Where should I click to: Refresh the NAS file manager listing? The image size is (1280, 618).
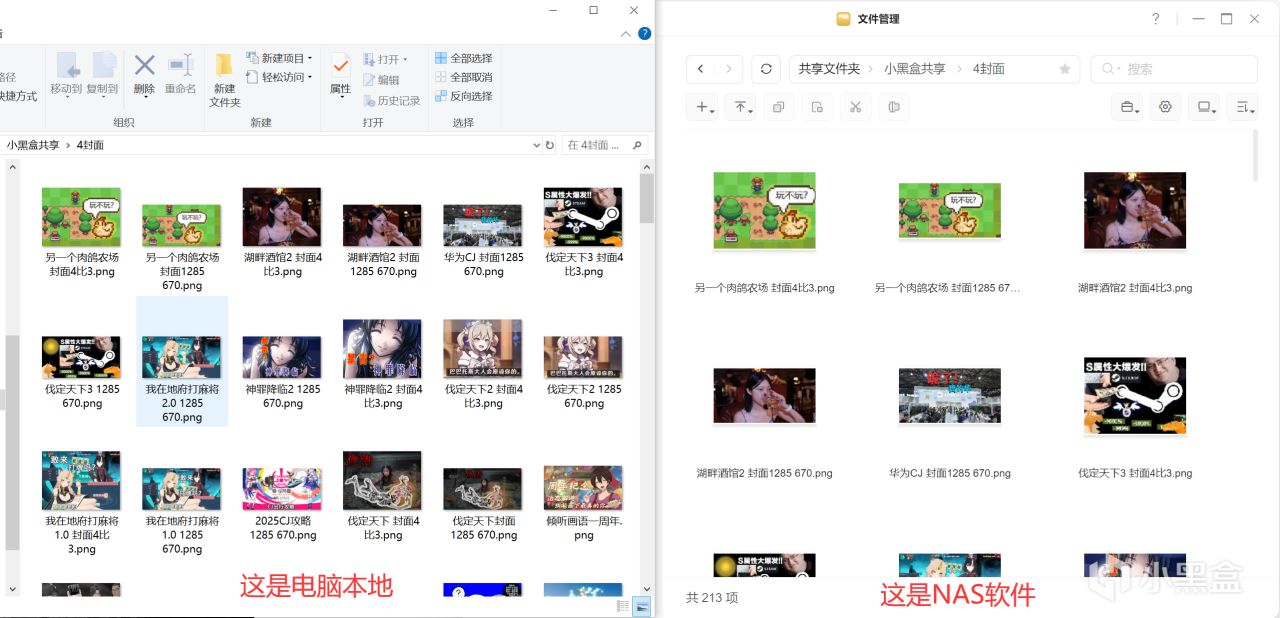(766, 69)
